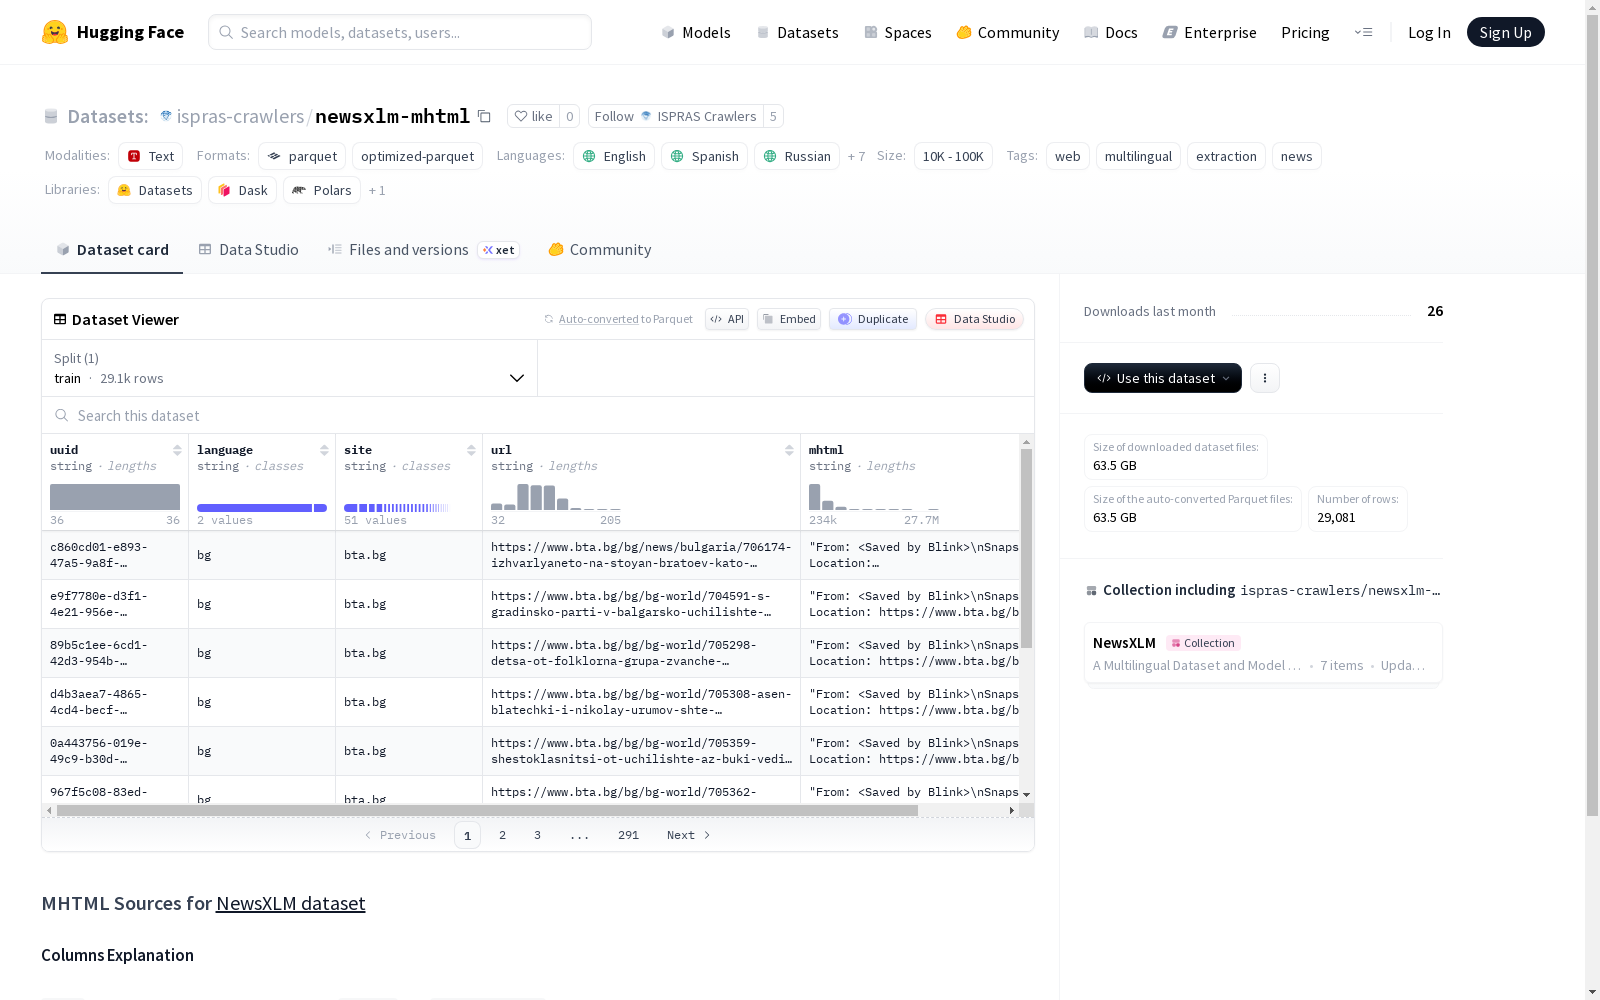Go to page 3 of dataset viewer
Image resolution: width=1600 pixels, height=1000 pixels.
(537, 835)
